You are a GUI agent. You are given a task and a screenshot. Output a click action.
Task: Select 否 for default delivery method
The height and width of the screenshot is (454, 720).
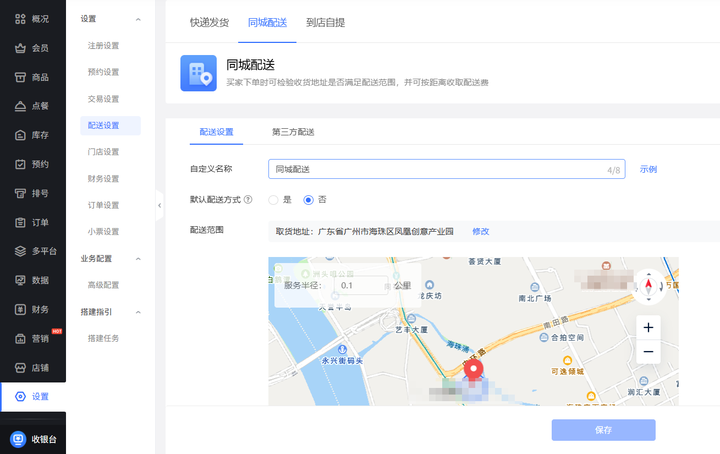pyautogui.click(x=308, y=199)
